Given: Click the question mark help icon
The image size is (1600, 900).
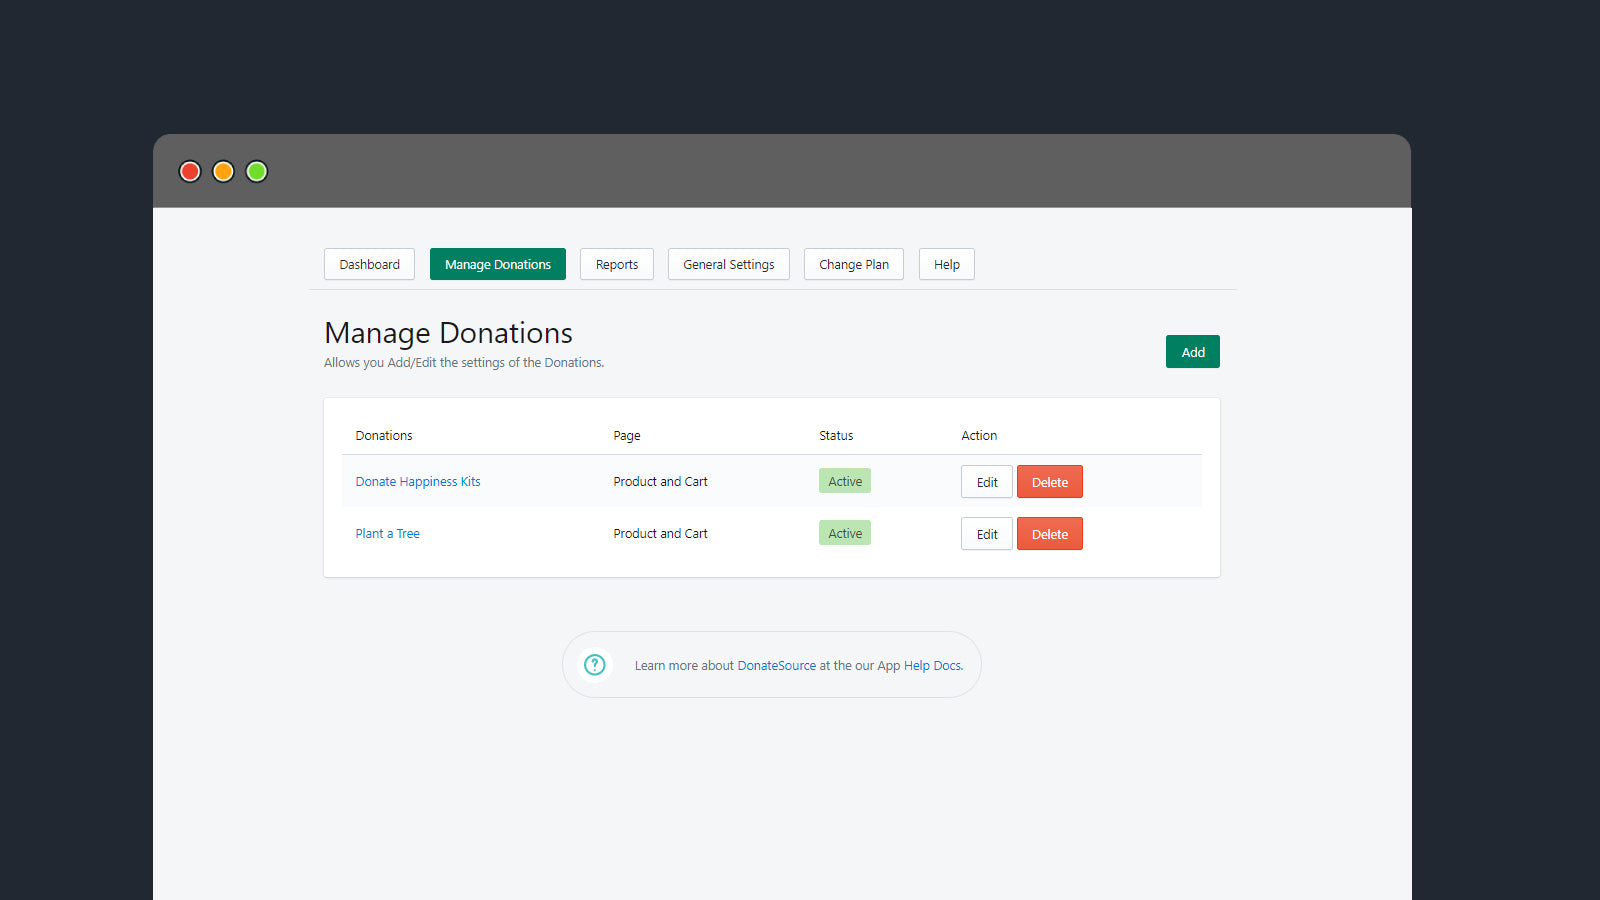Looking at the screenshot, I should pyautogui.click(x=595, y=664).
